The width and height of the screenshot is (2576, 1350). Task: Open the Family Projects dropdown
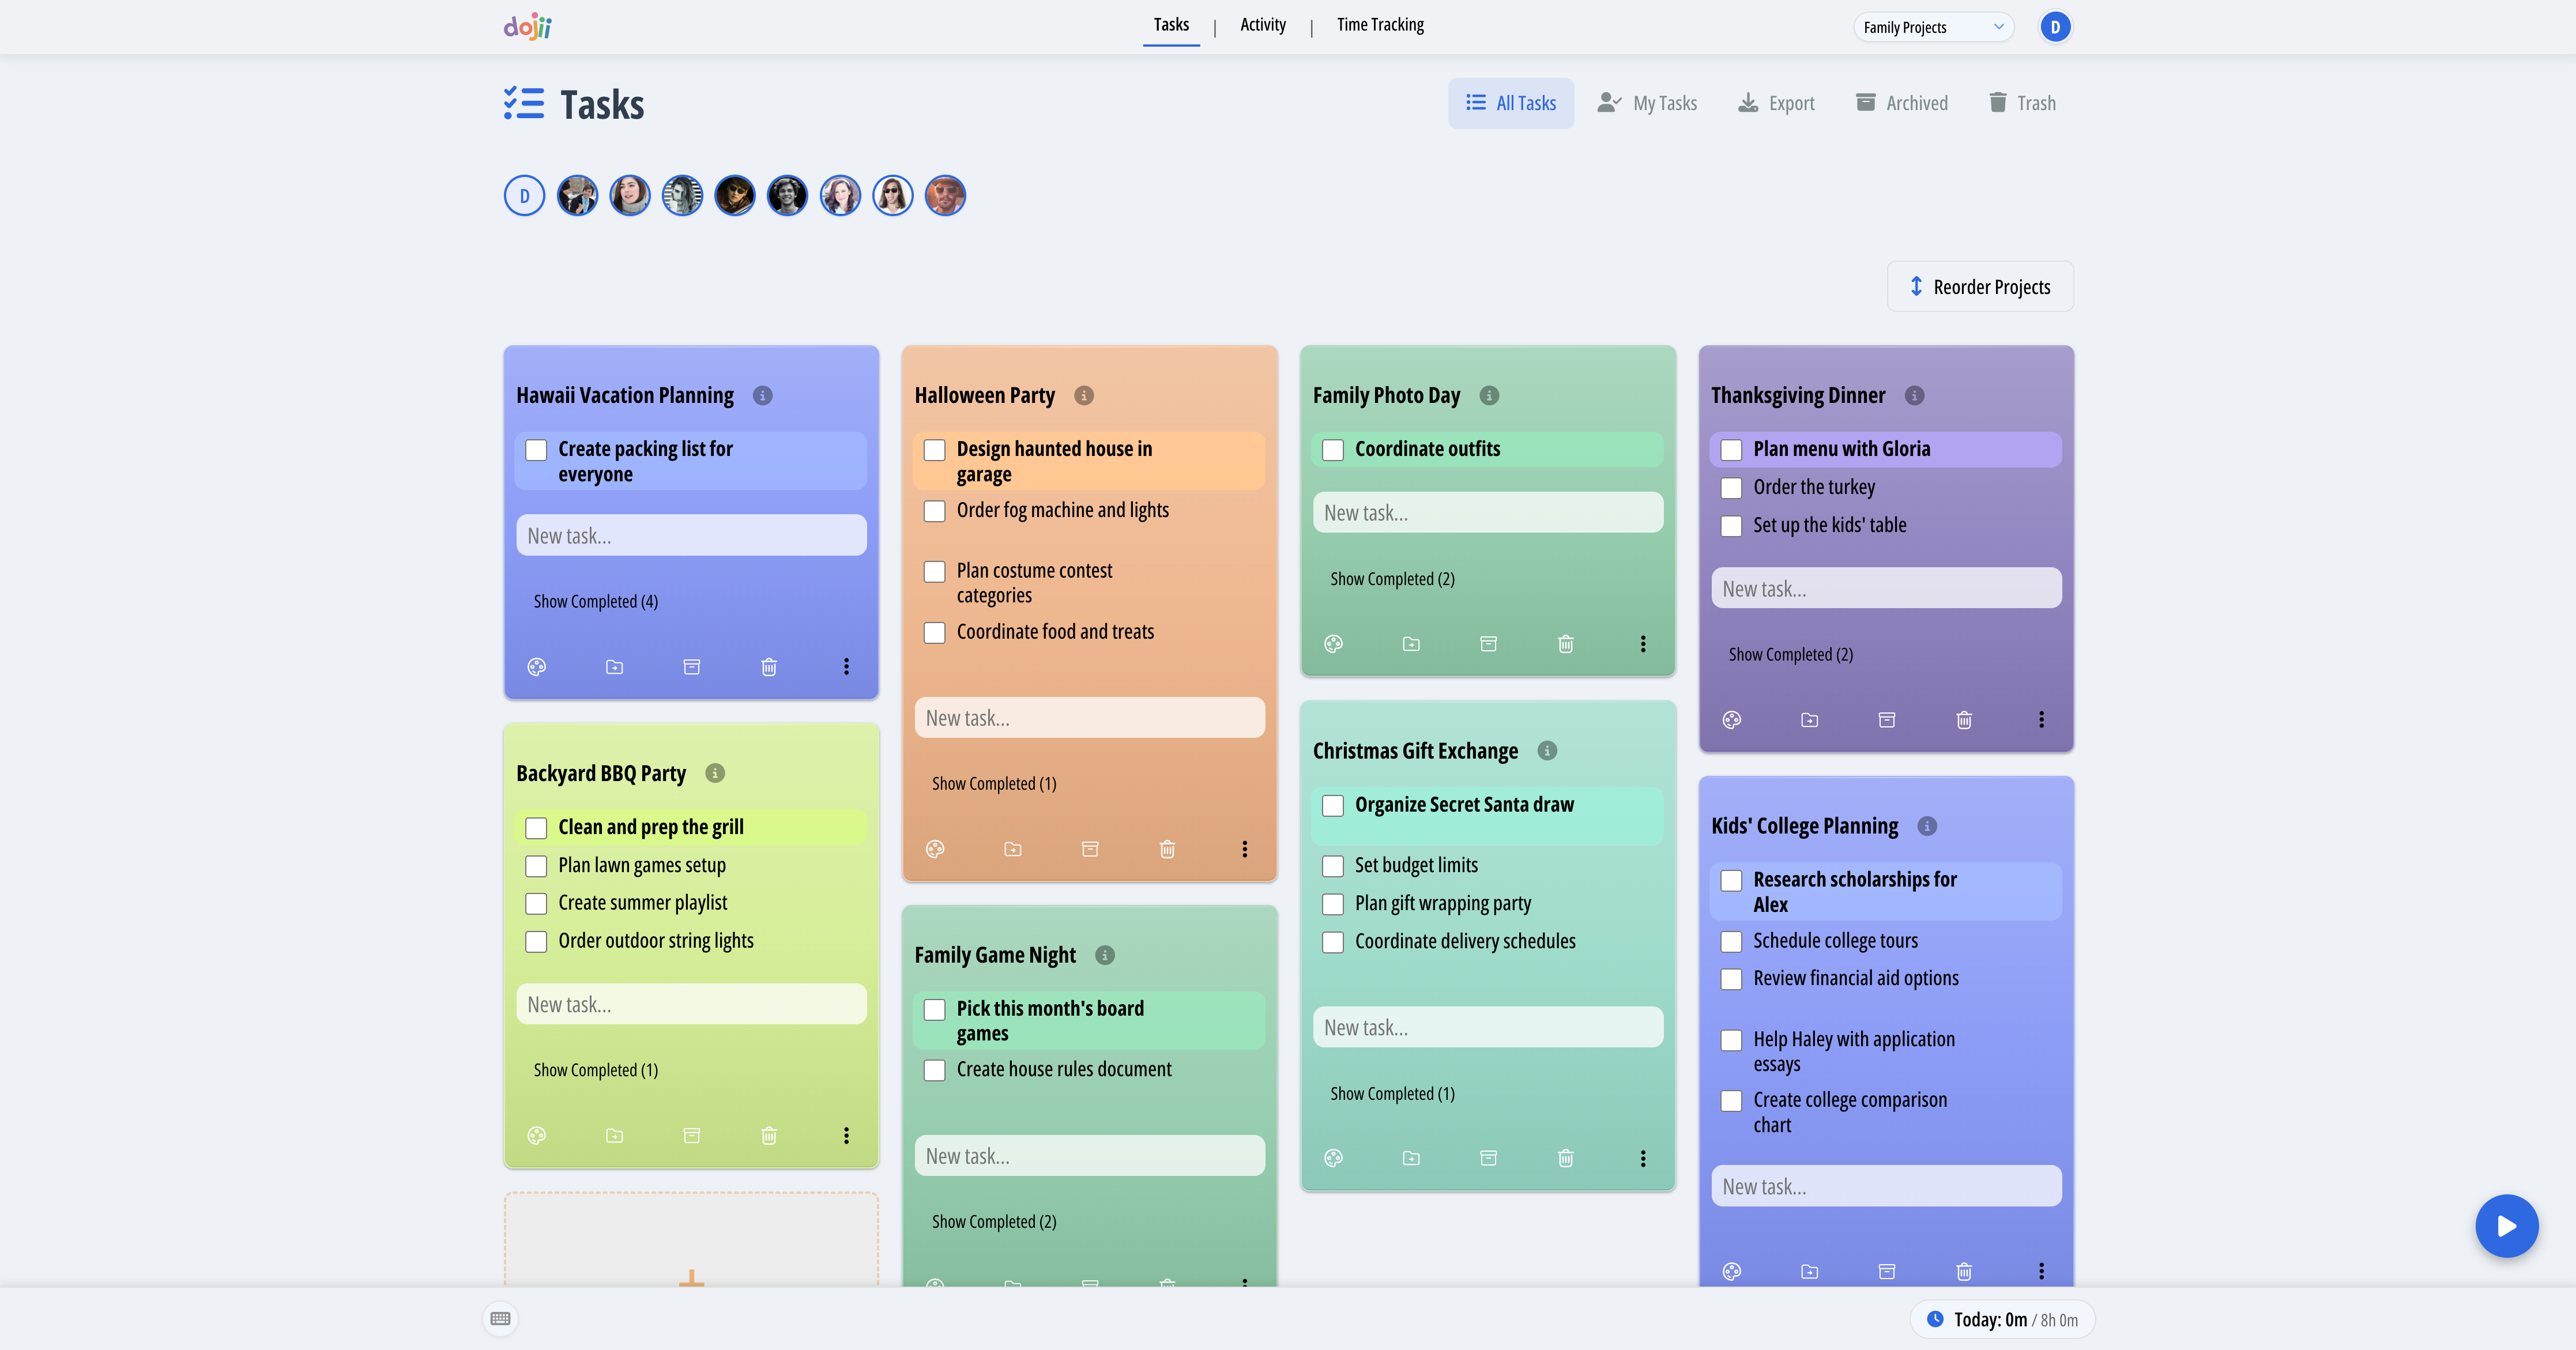pos(1932,26)
